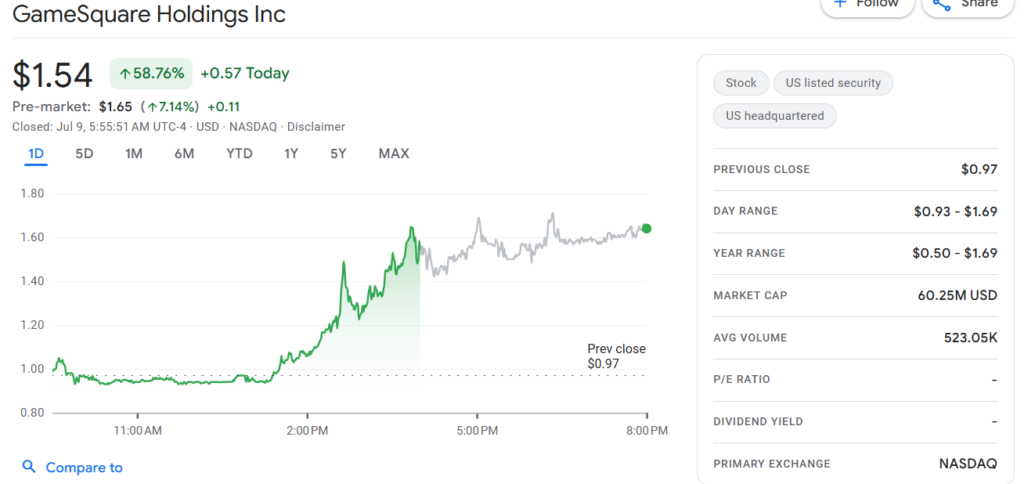Switch chart to 5D range
1024x484 pixels.
click(x=84, y=154)
